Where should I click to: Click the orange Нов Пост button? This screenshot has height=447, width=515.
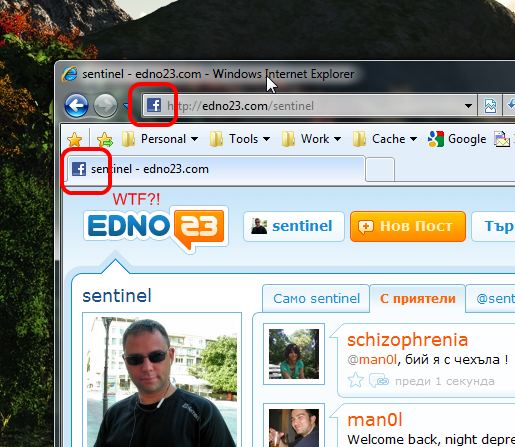[x=408, y=226]
